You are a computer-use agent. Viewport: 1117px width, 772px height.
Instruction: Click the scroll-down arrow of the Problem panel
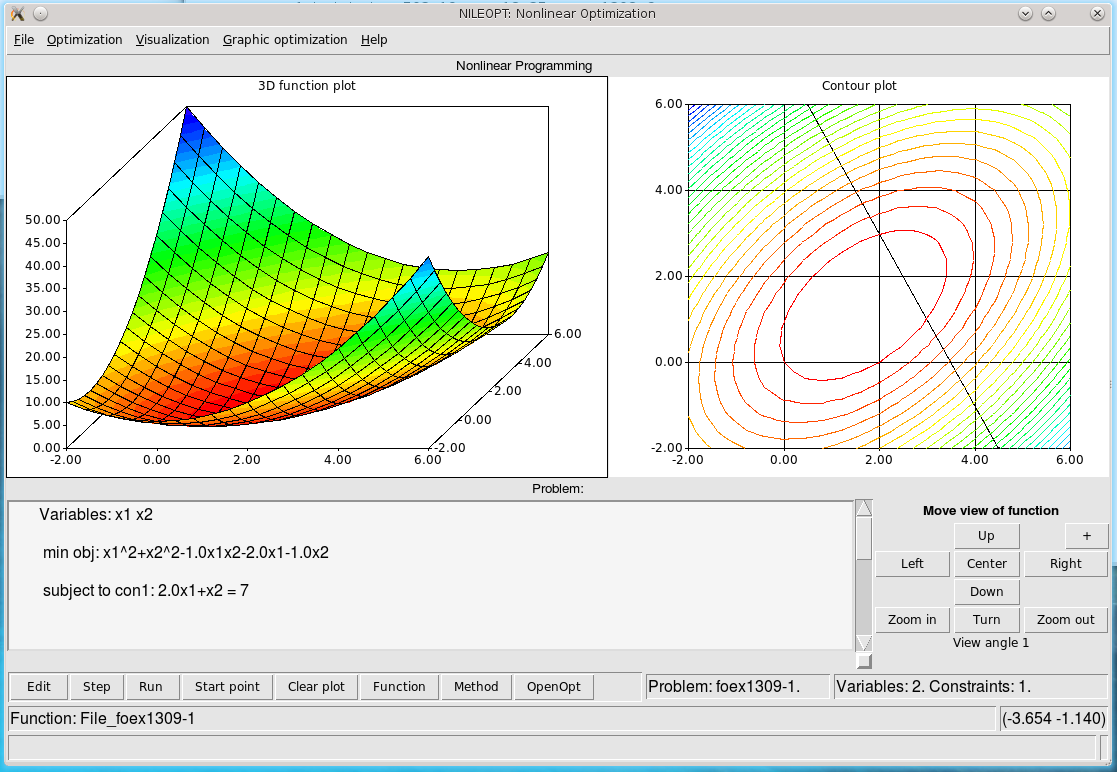(x=863, y=643)
